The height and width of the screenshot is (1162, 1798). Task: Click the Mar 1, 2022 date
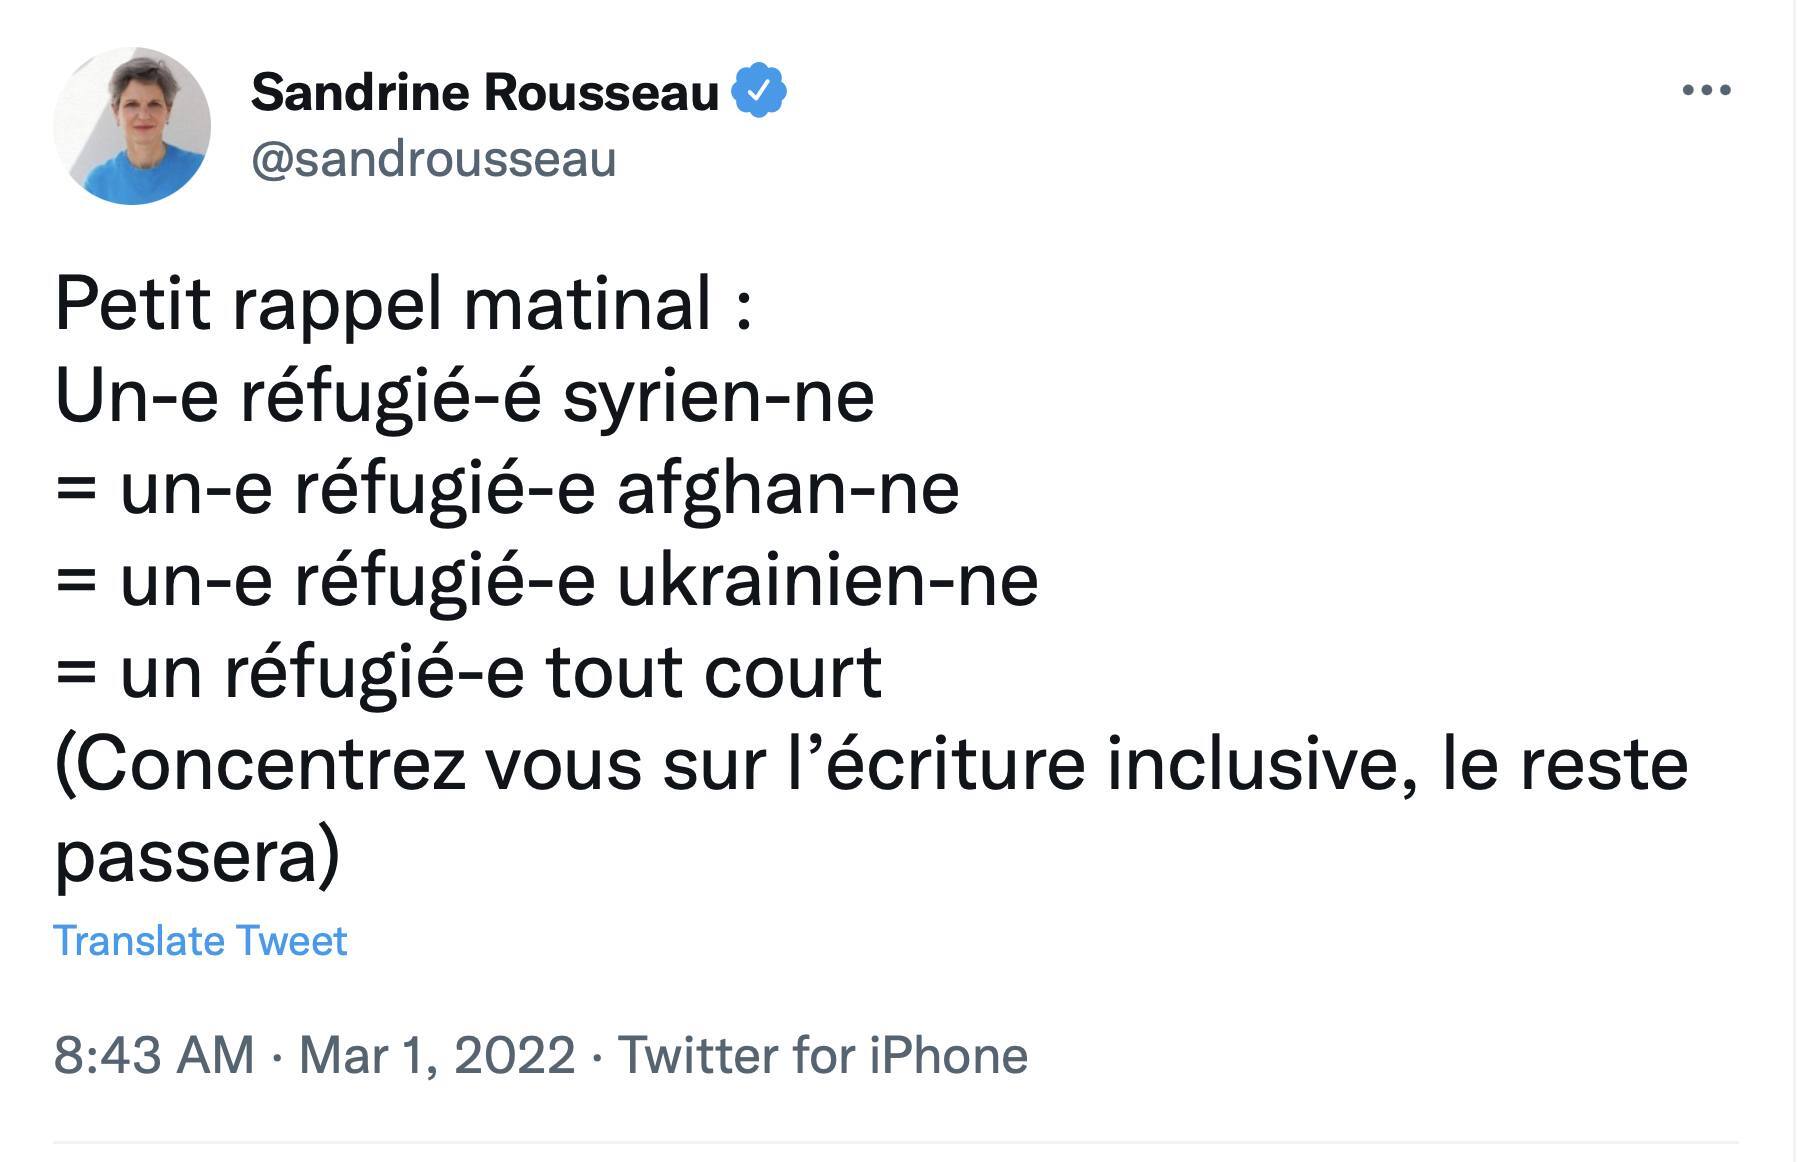click(437, 1056)
